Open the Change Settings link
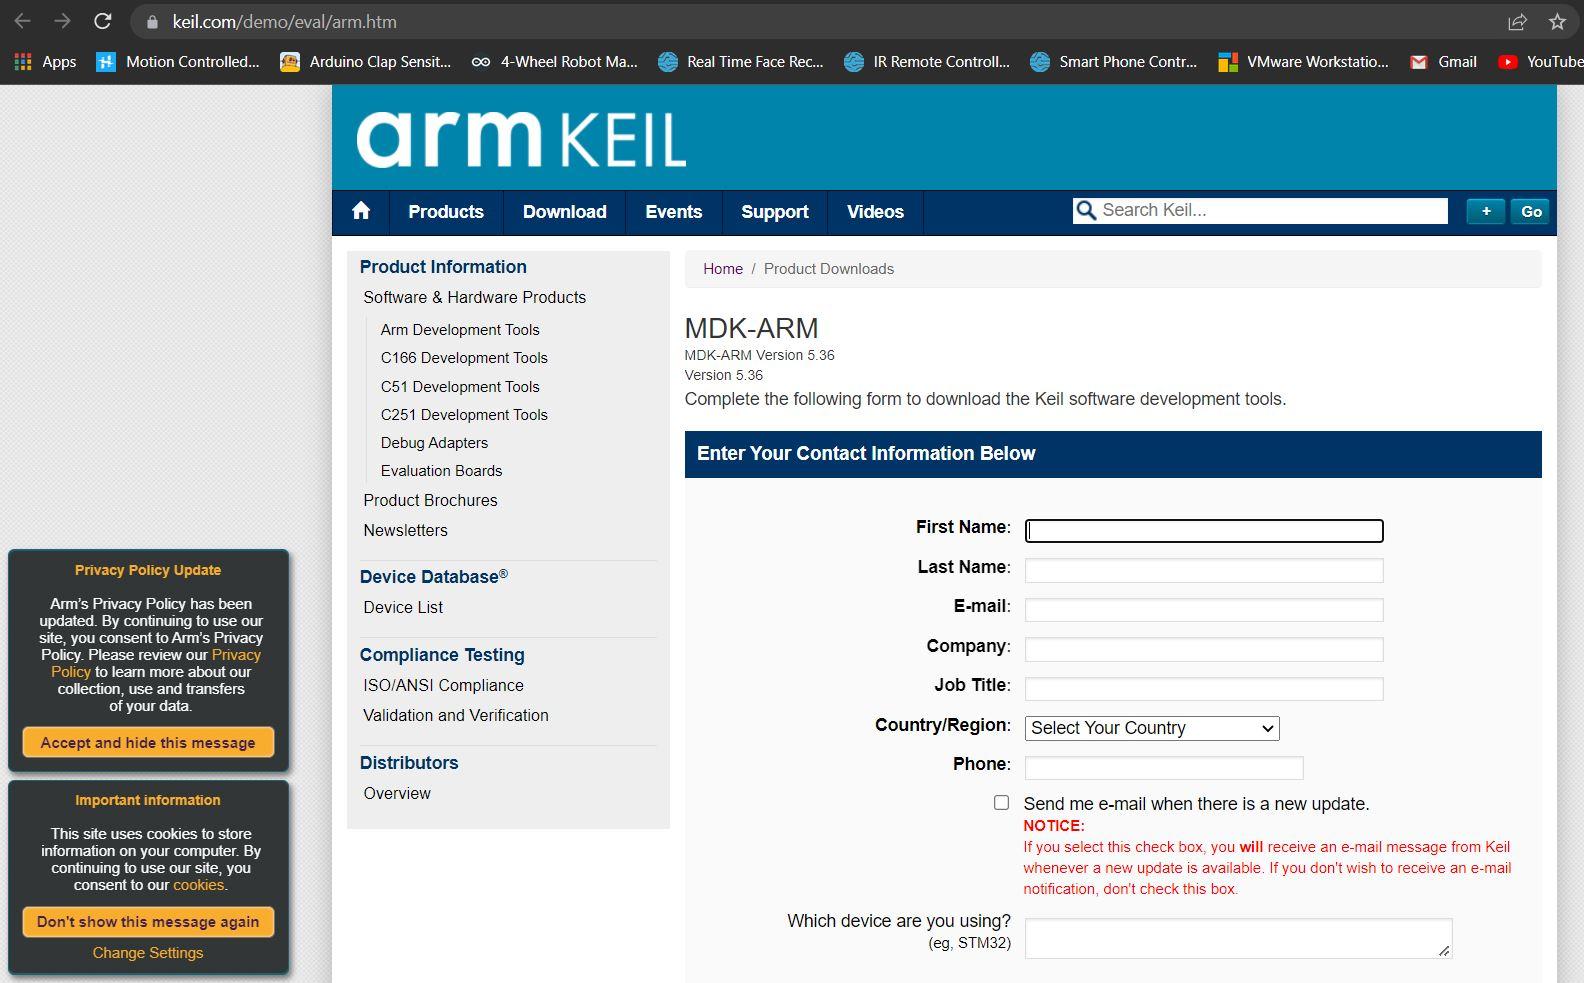 pyautogui.click(x=148, y=953)
